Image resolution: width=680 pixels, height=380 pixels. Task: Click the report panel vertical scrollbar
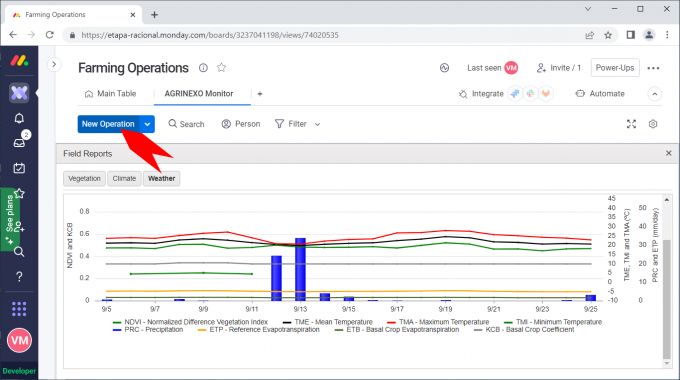667,299
